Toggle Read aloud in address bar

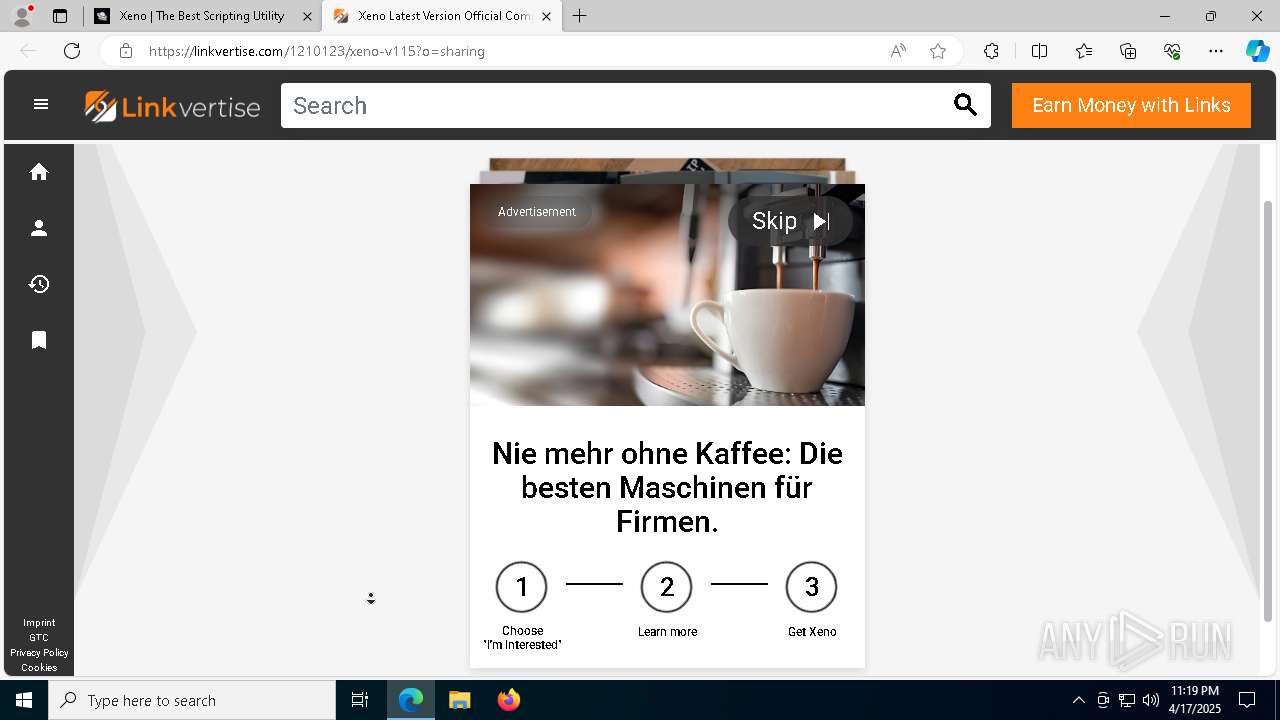tap(898, 51)
